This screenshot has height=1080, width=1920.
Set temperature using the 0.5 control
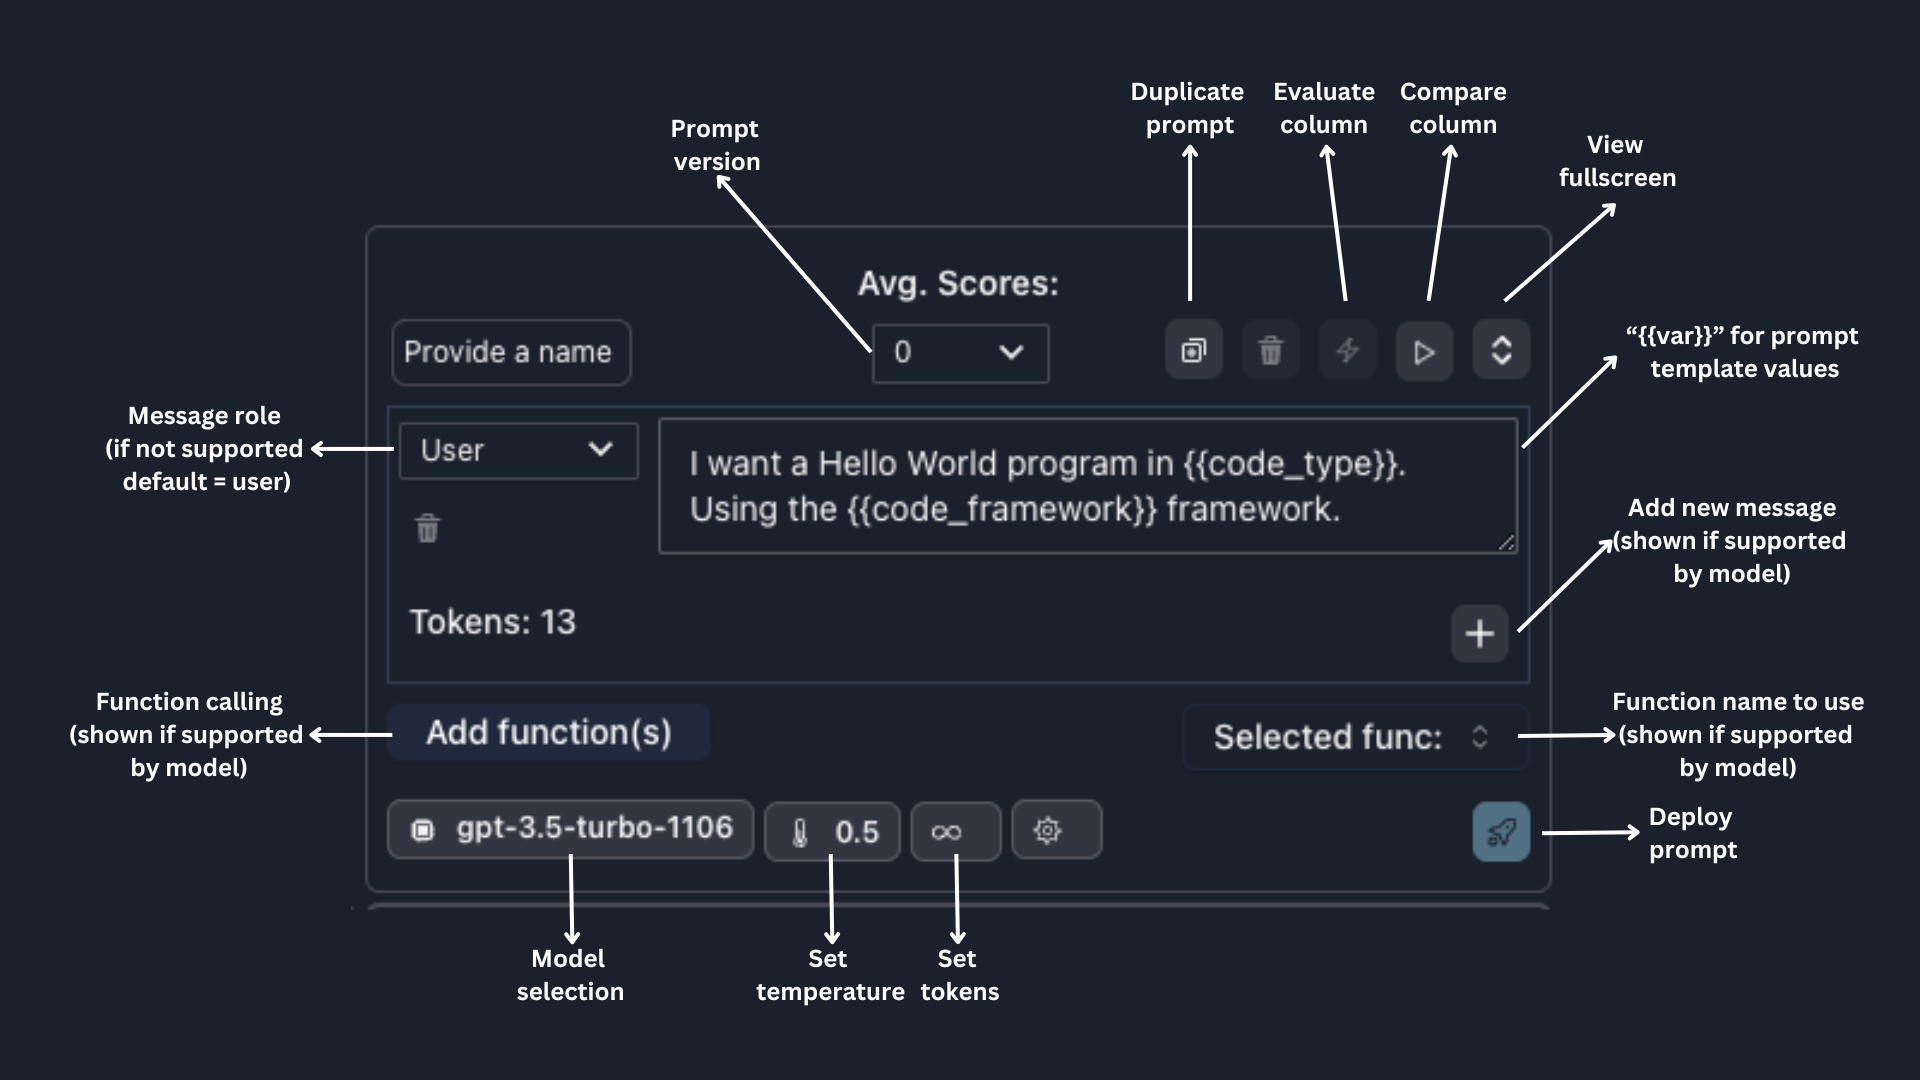pos(832,831)
